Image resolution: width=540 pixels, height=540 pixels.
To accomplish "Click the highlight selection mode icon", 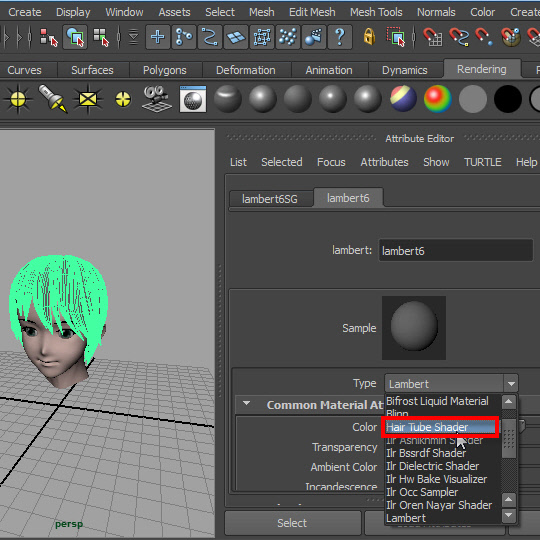I will pos(396,37).
